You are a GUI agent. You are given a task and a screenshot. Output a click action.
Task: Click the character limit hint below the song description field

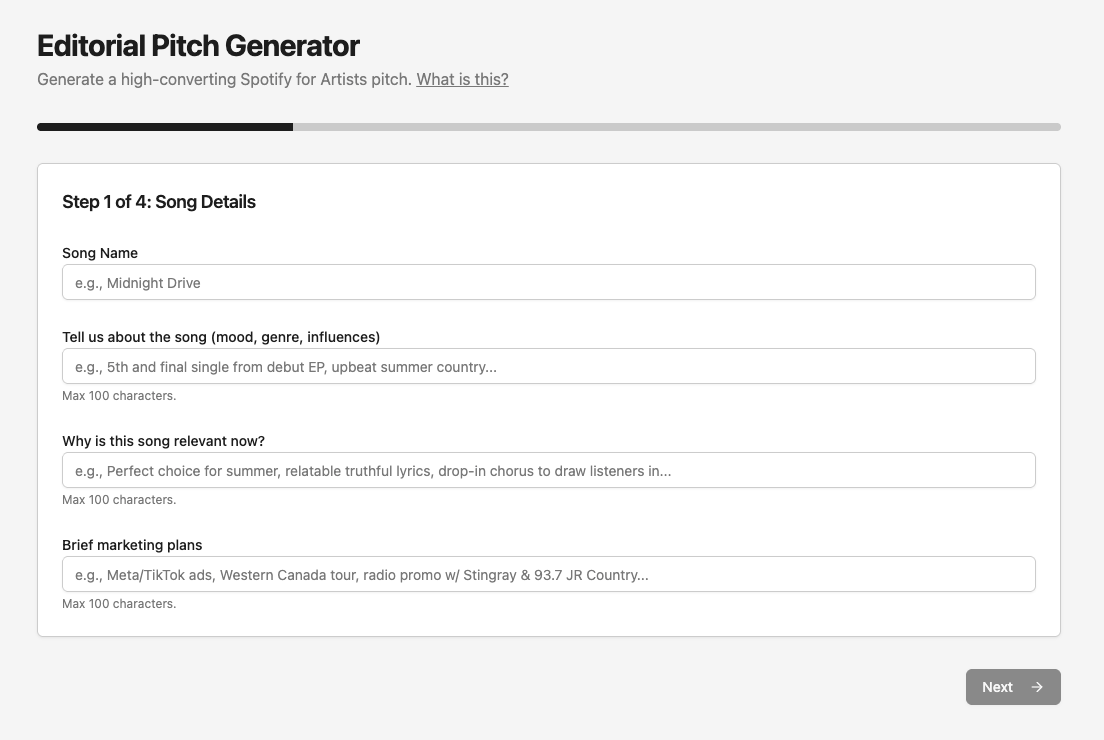(x=119, y=396)
